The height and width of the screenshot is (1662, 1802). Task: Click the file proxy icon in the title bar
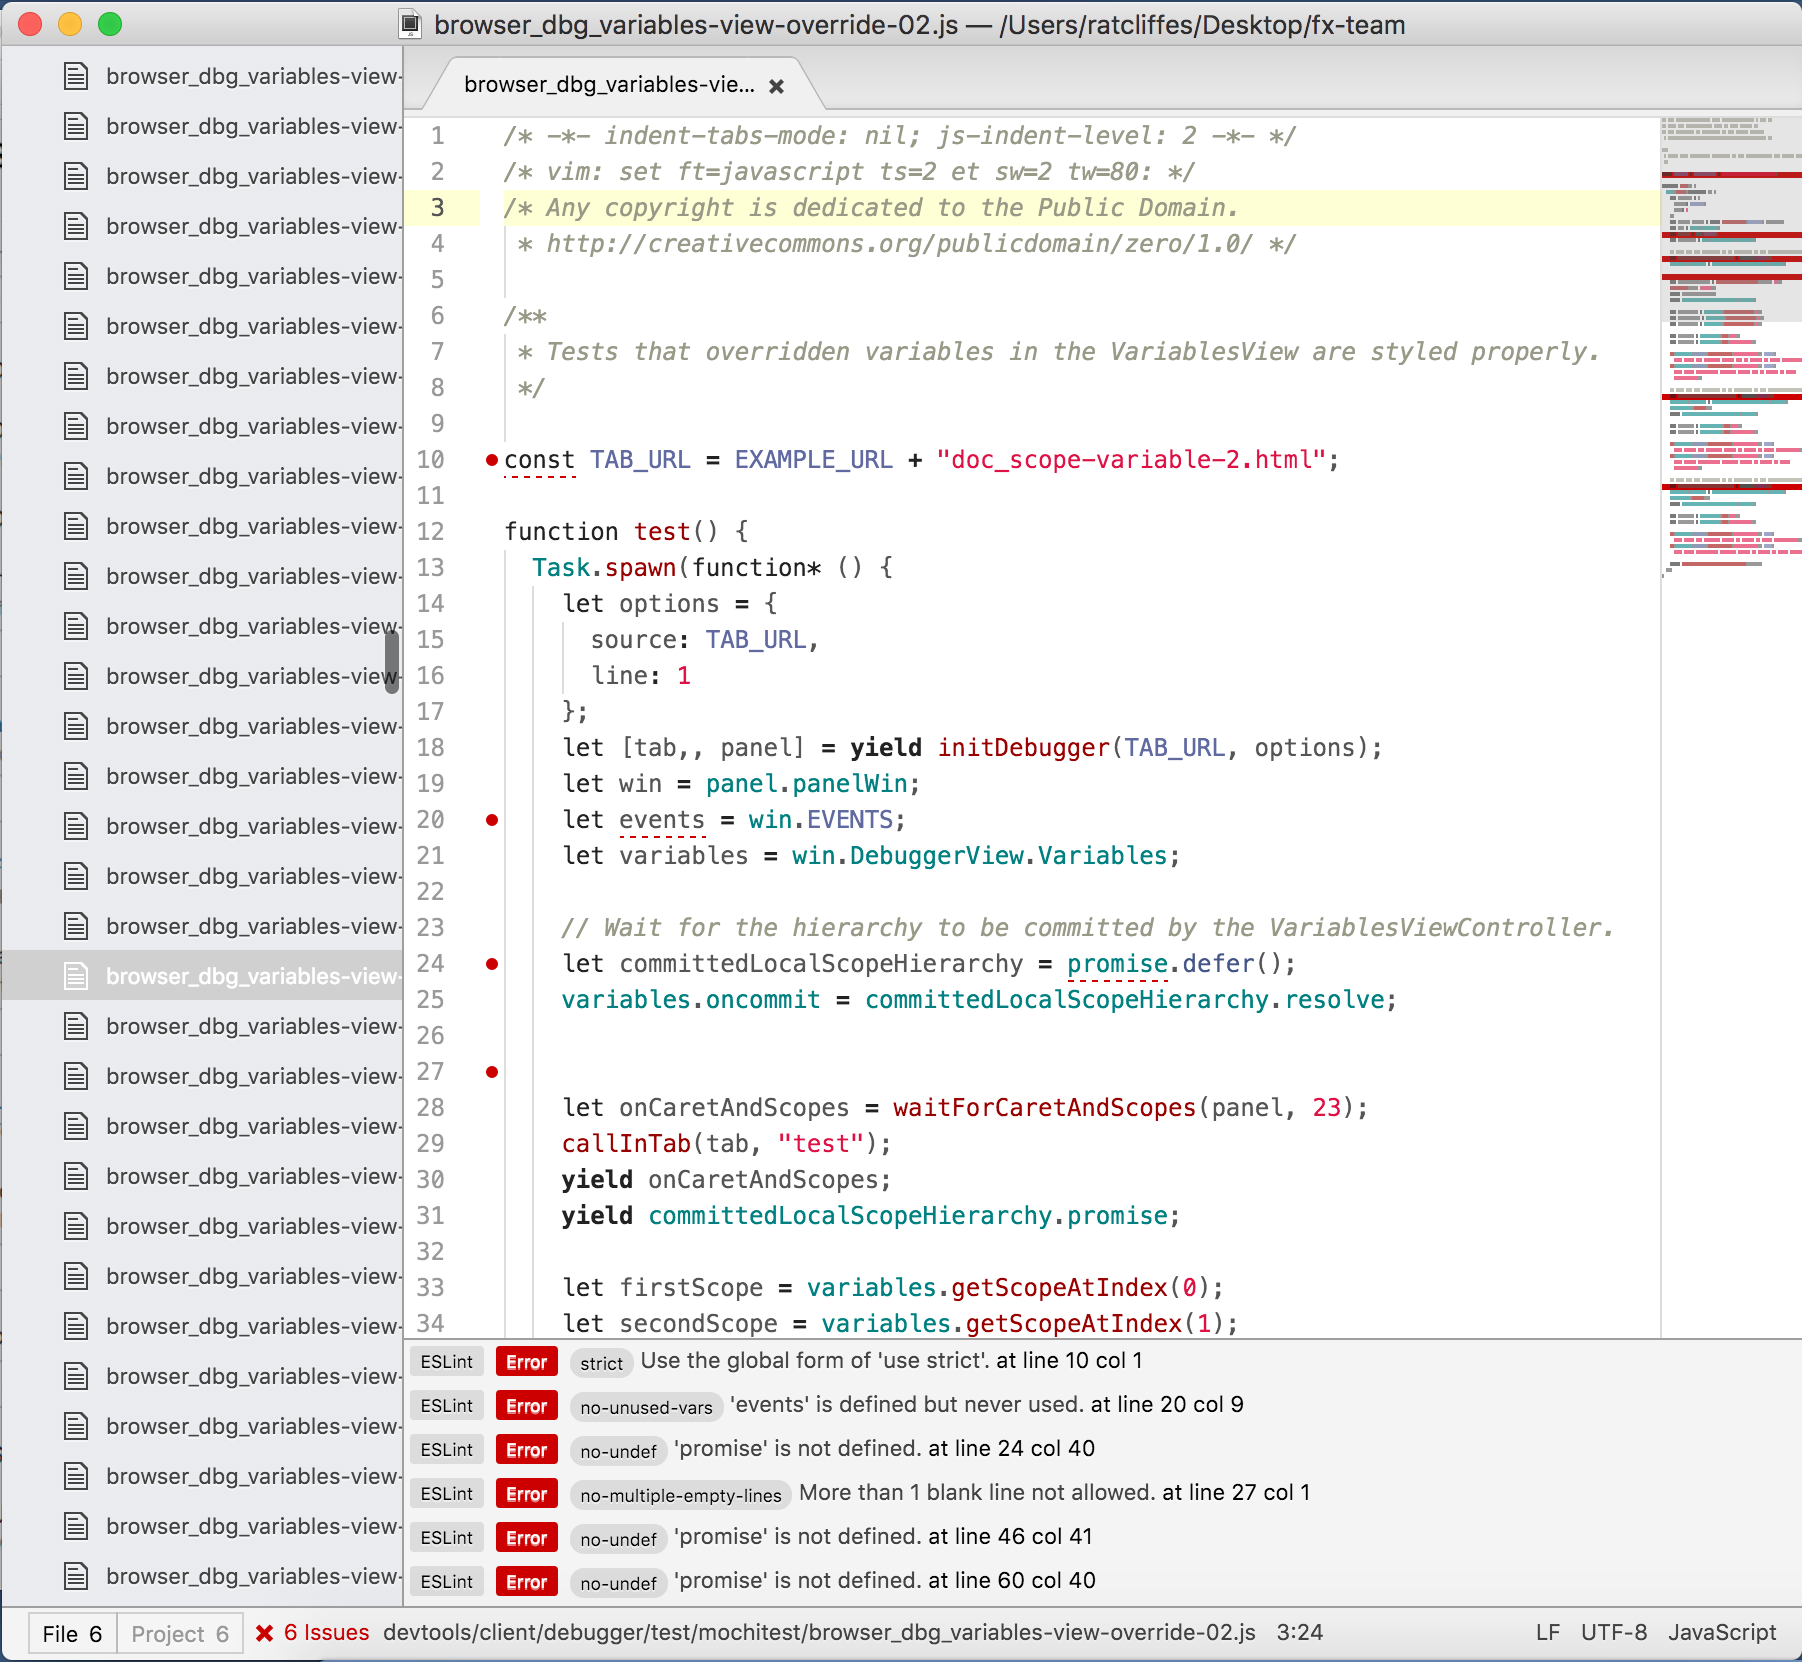(x=409, y=25)
